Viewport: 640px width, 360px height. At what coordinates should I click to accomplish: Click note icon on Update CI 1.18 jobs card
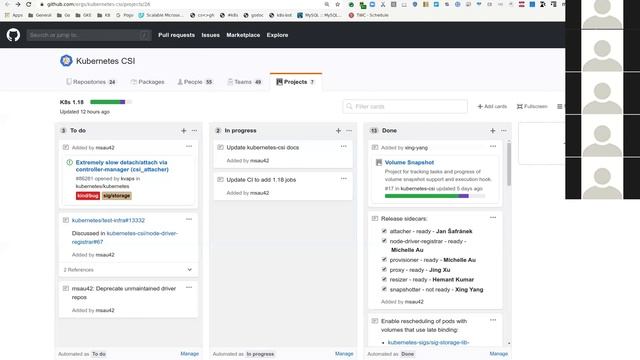click(220, 180)
